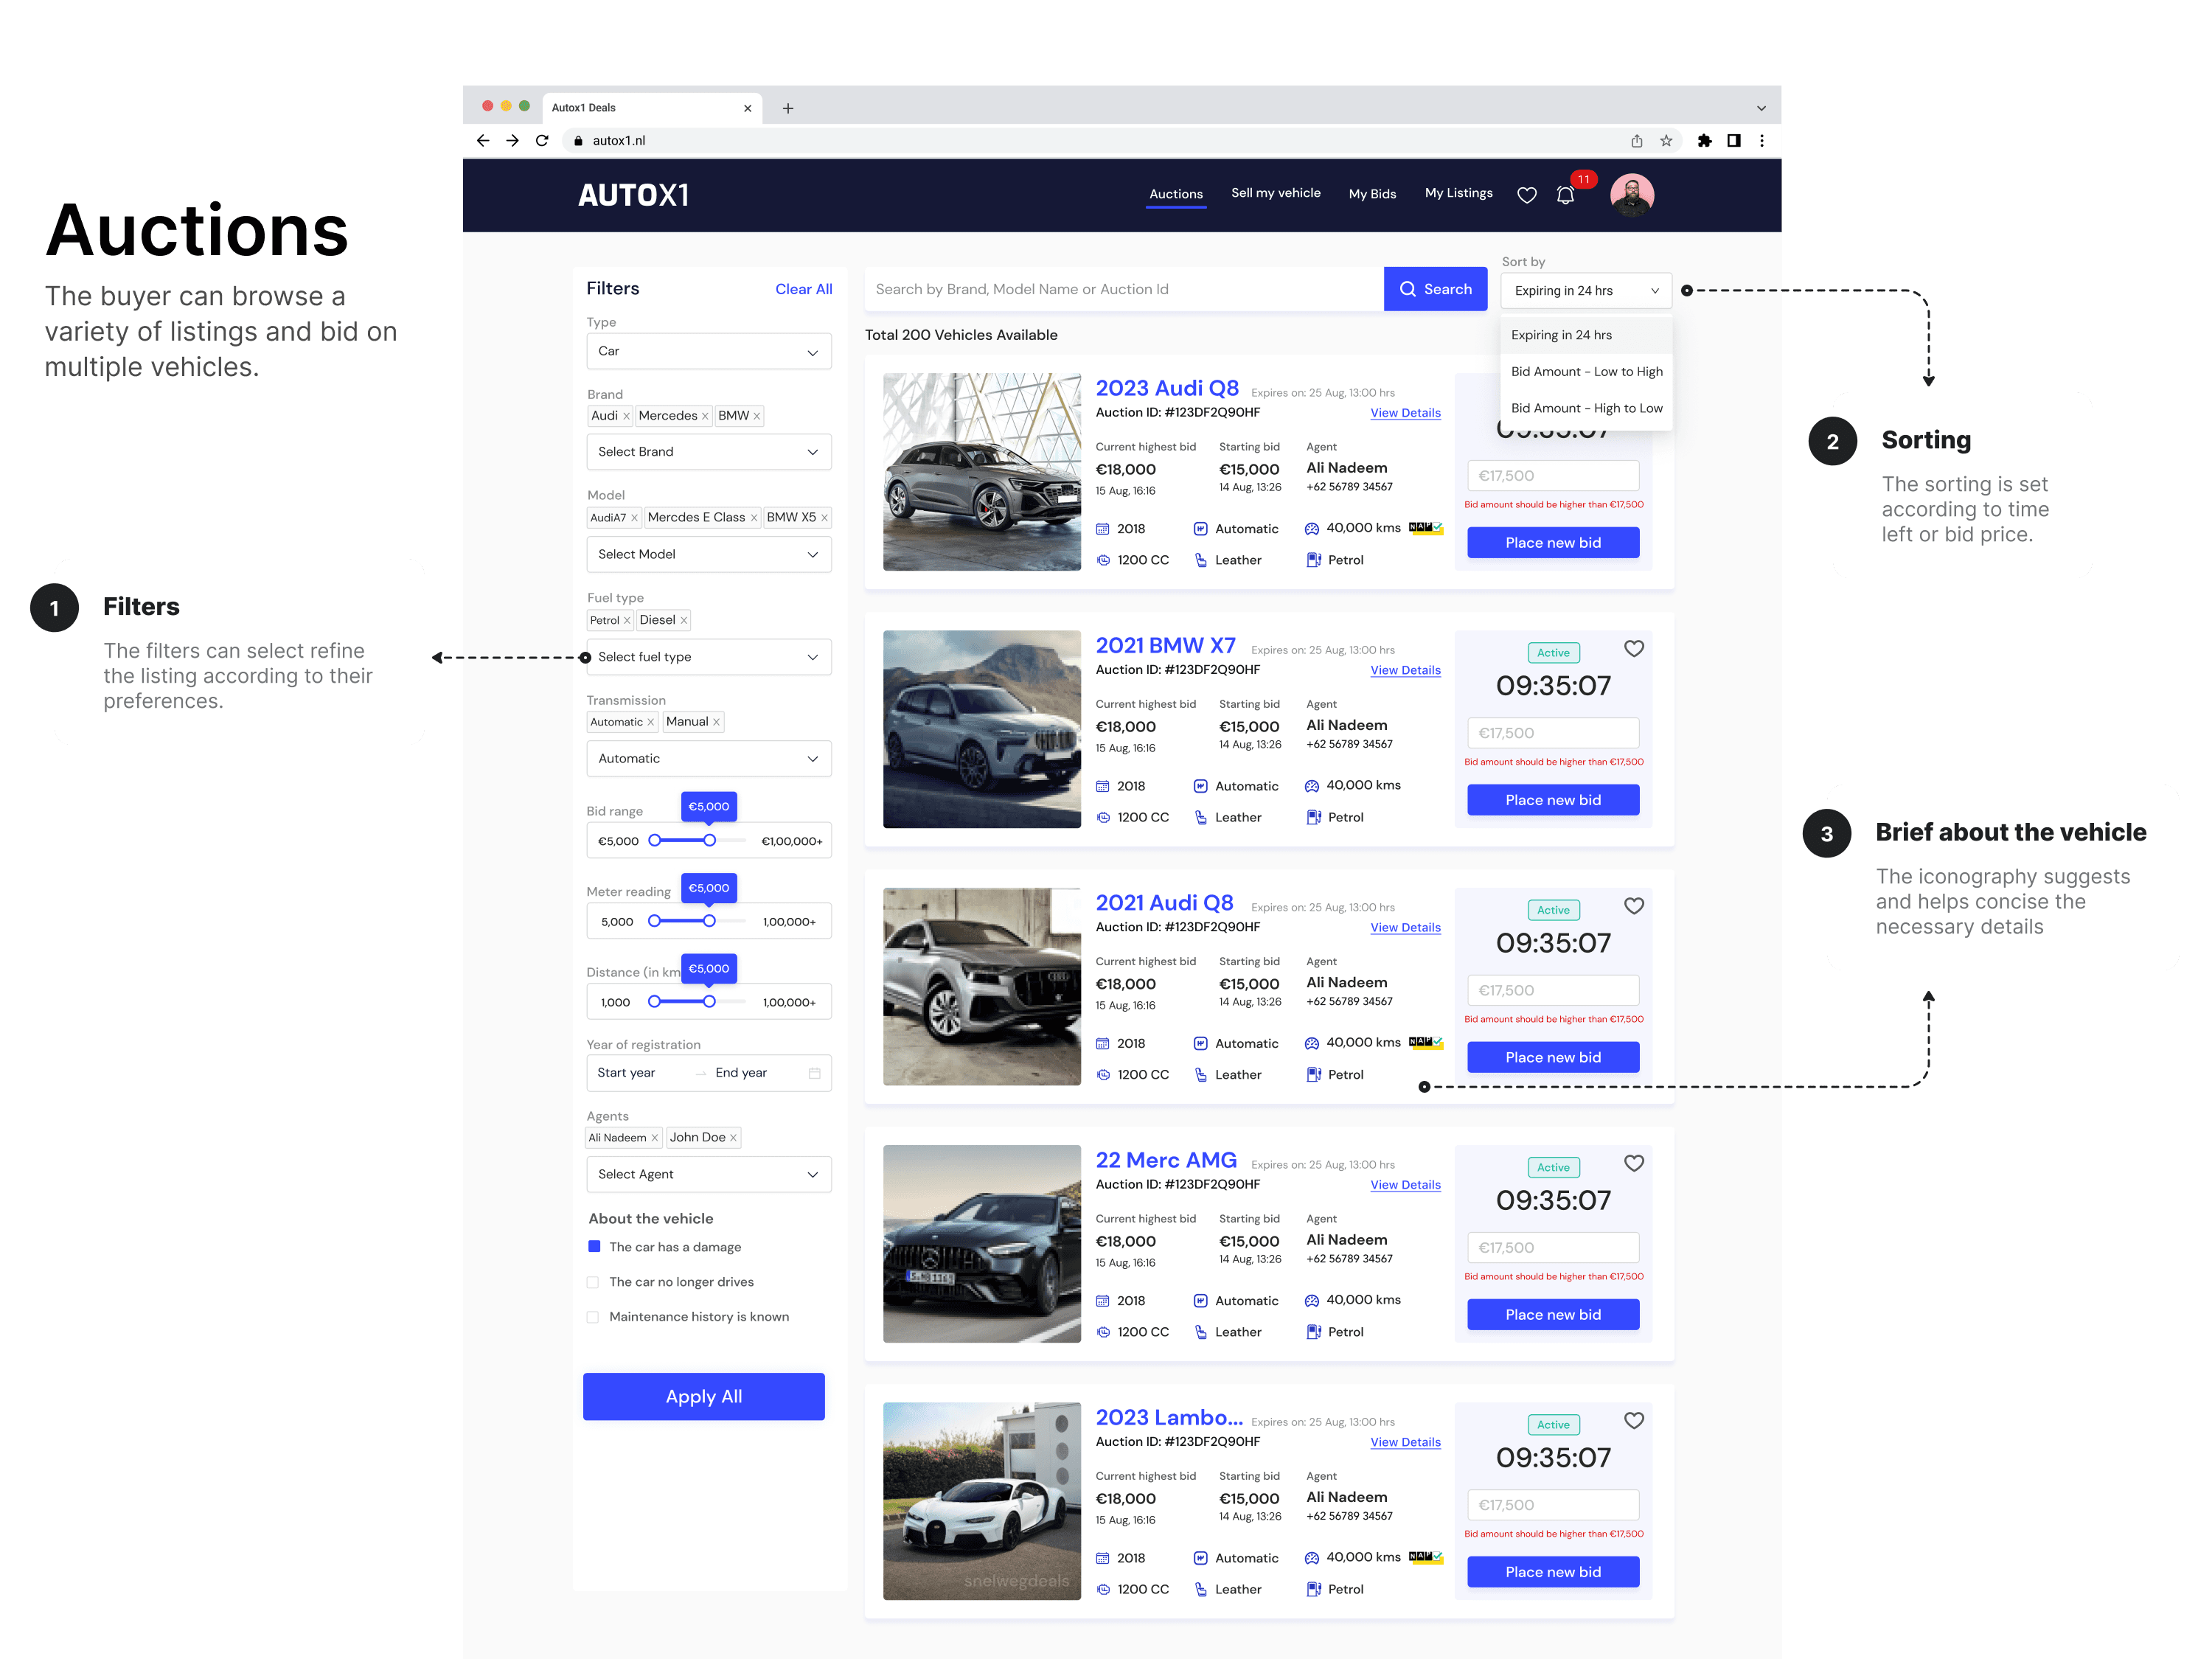Image resolution: width=2212 pixels, height=1659 pixels.
Task: Remove the Mercedes brand filter chip
Action: tap(705, 417)
